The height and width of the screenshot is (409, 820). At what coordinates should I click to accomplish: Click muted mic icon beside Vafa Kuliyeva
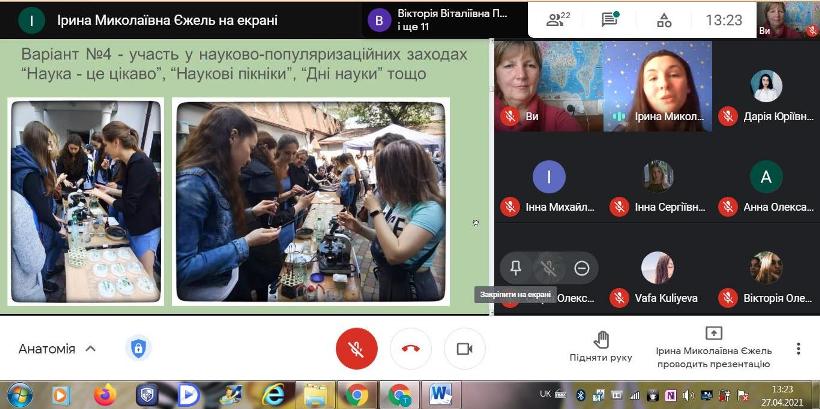pyautogui.click(x=619, y=298)
